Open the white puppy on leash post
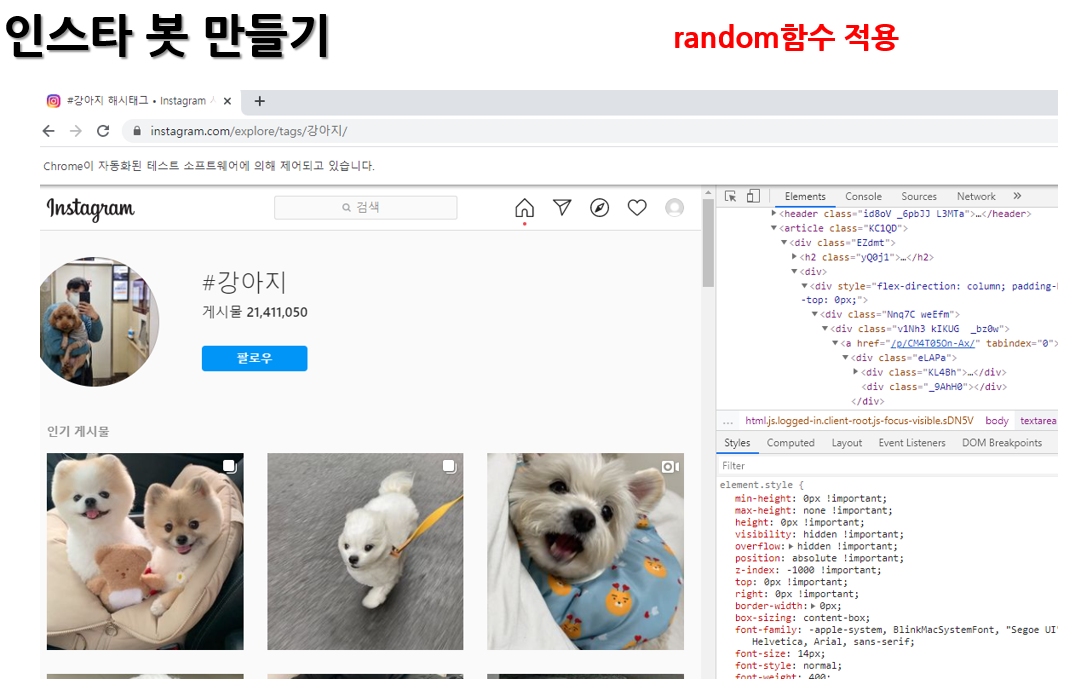 pyautogui.click(x=365, y=551)
